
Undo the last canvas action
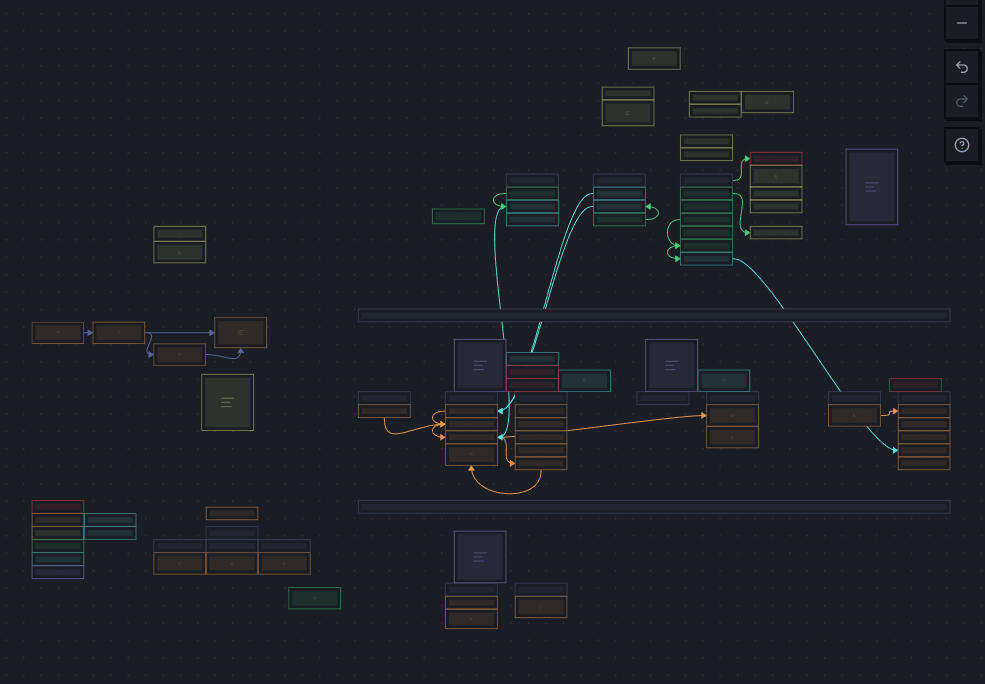[961, 67]
